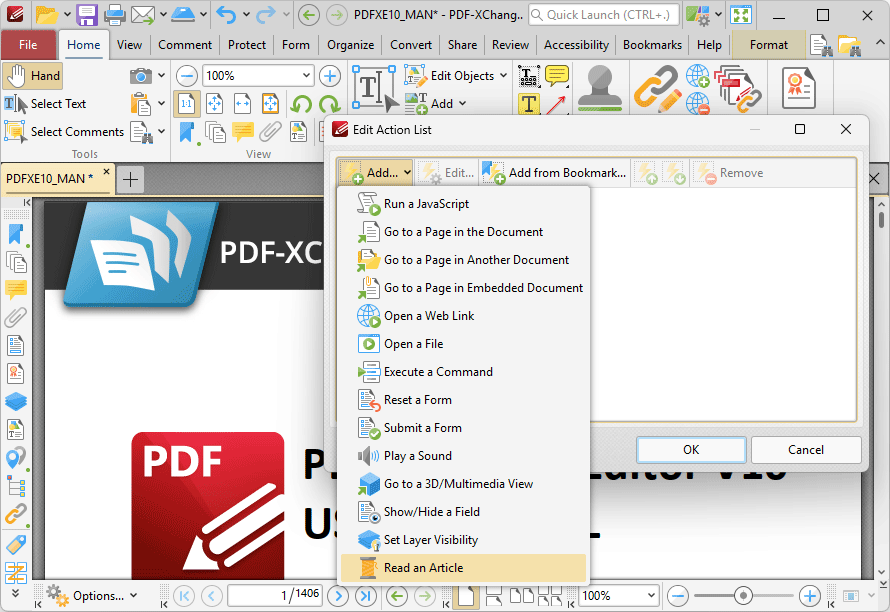
Task: Choose Set Layer Visibility action
Action: click(463, 540)
